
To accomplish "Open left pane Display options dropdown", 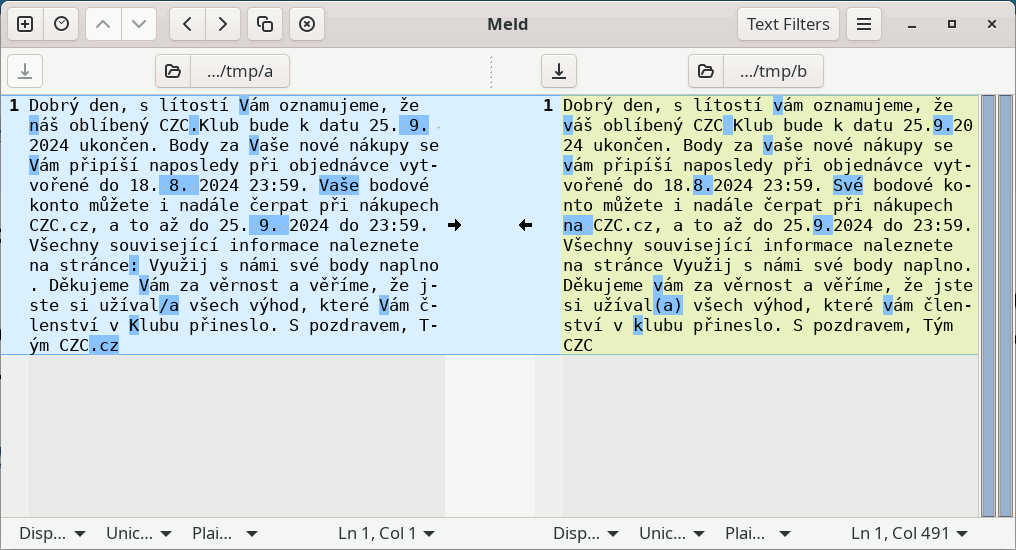I will 52,534.
